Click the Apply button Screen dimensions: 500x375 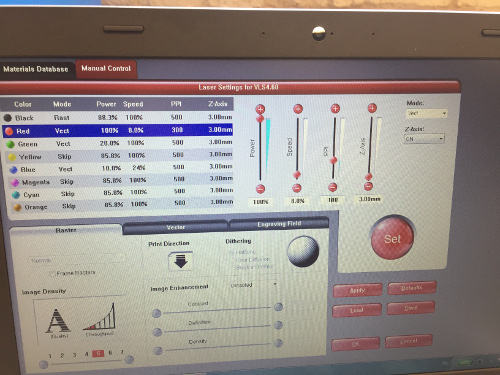pos(357,290)
